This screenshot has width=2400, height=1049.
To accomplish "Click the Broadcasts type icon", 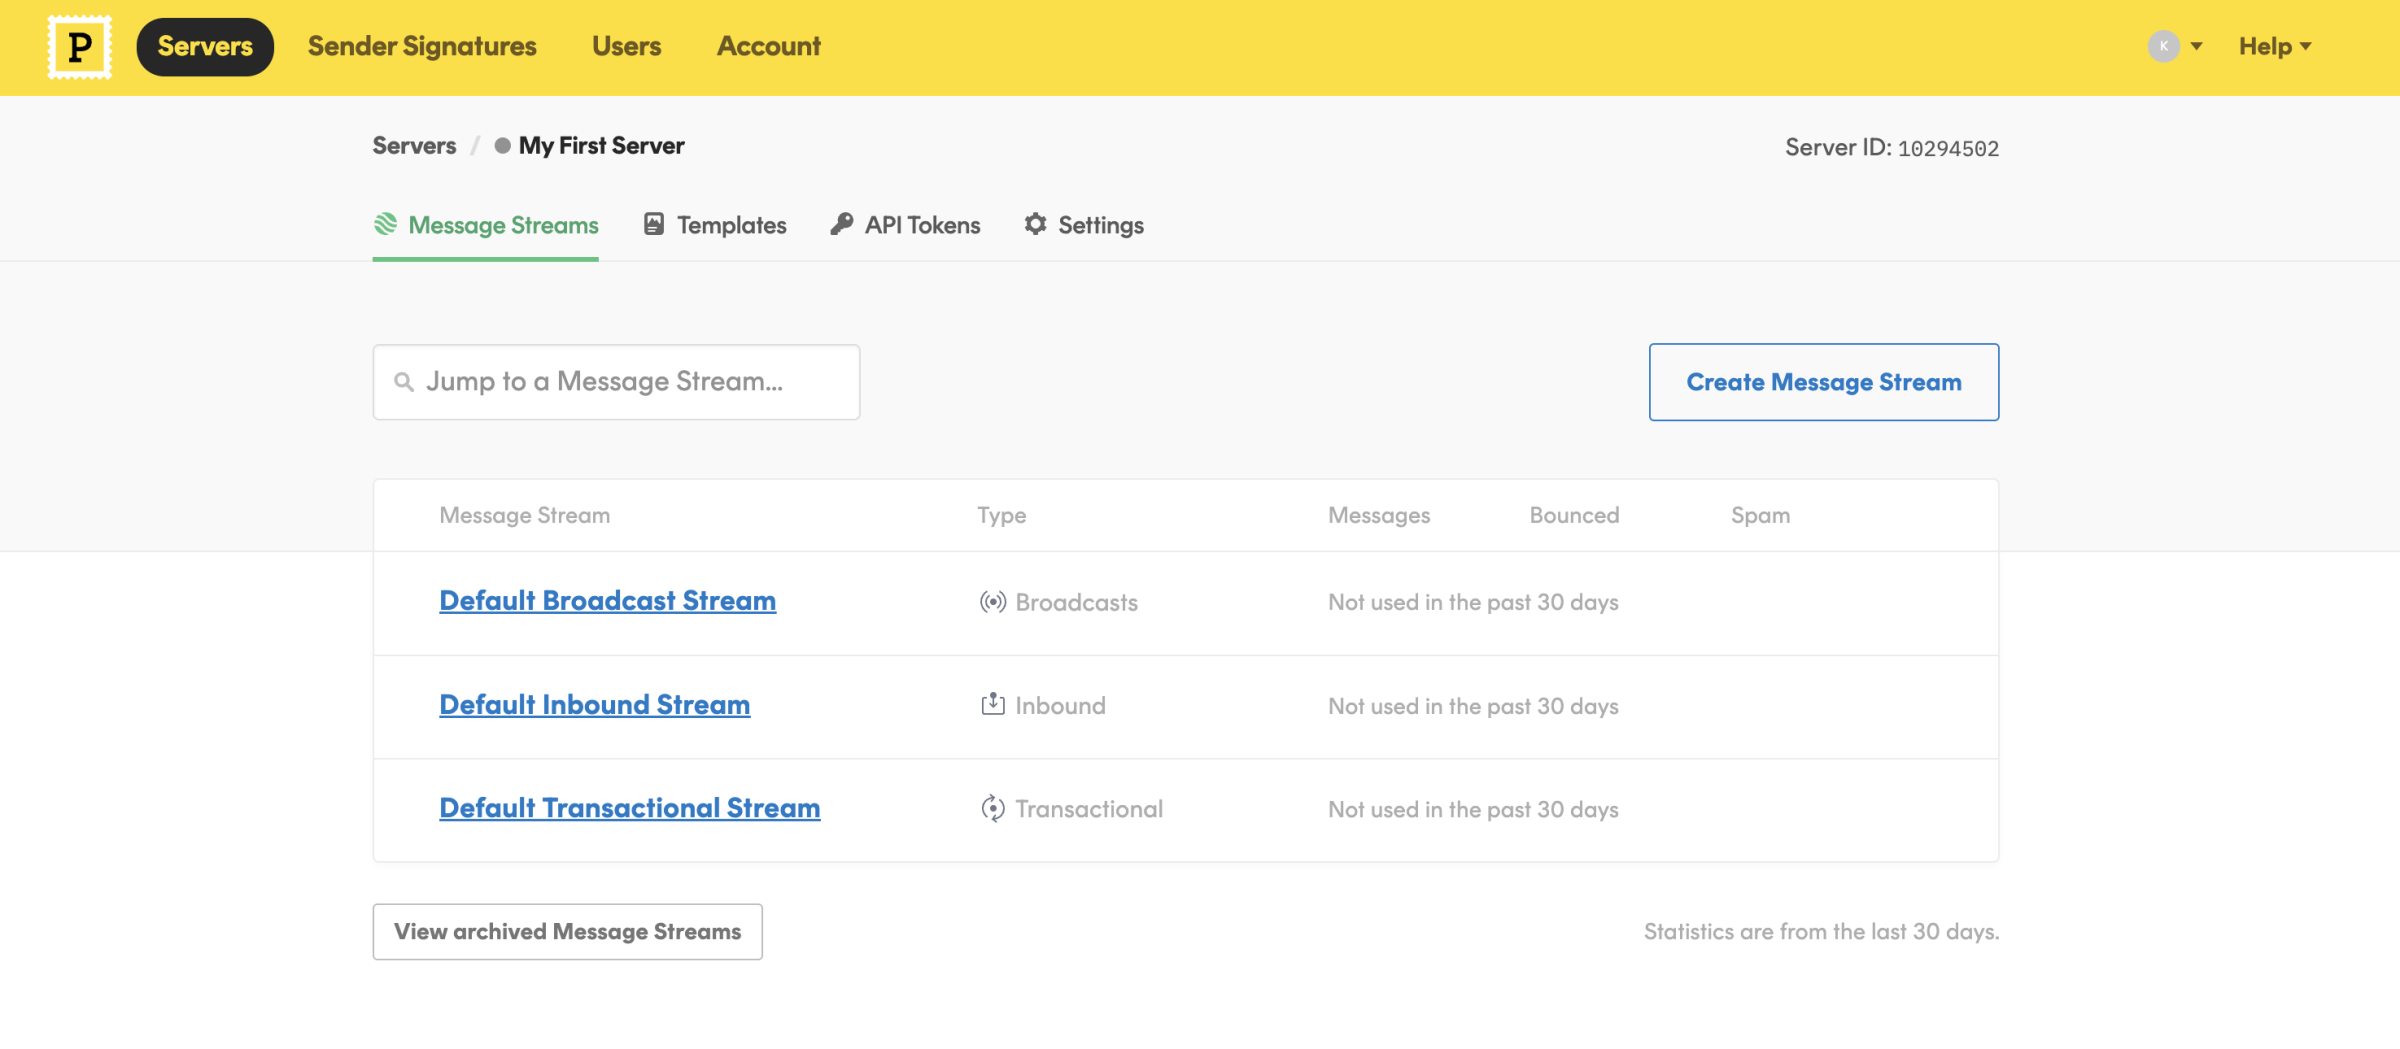I will (991, 602).
